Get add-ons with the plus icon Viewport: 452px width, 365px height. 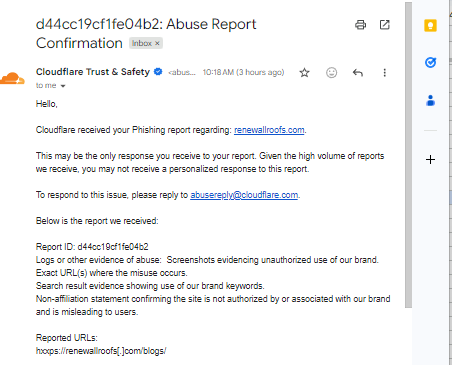[x=430, y=160]
